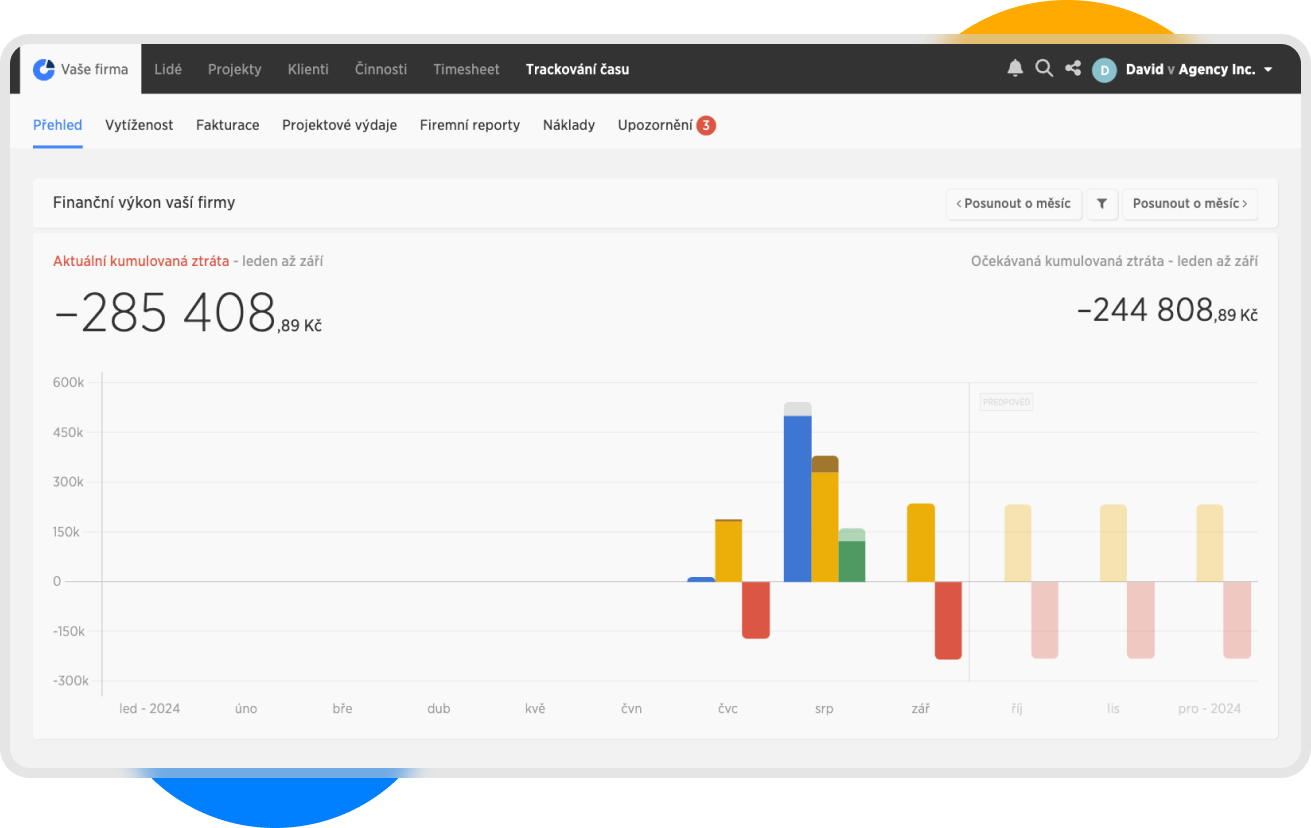Shift the chart one month forward

(1189, 204)
